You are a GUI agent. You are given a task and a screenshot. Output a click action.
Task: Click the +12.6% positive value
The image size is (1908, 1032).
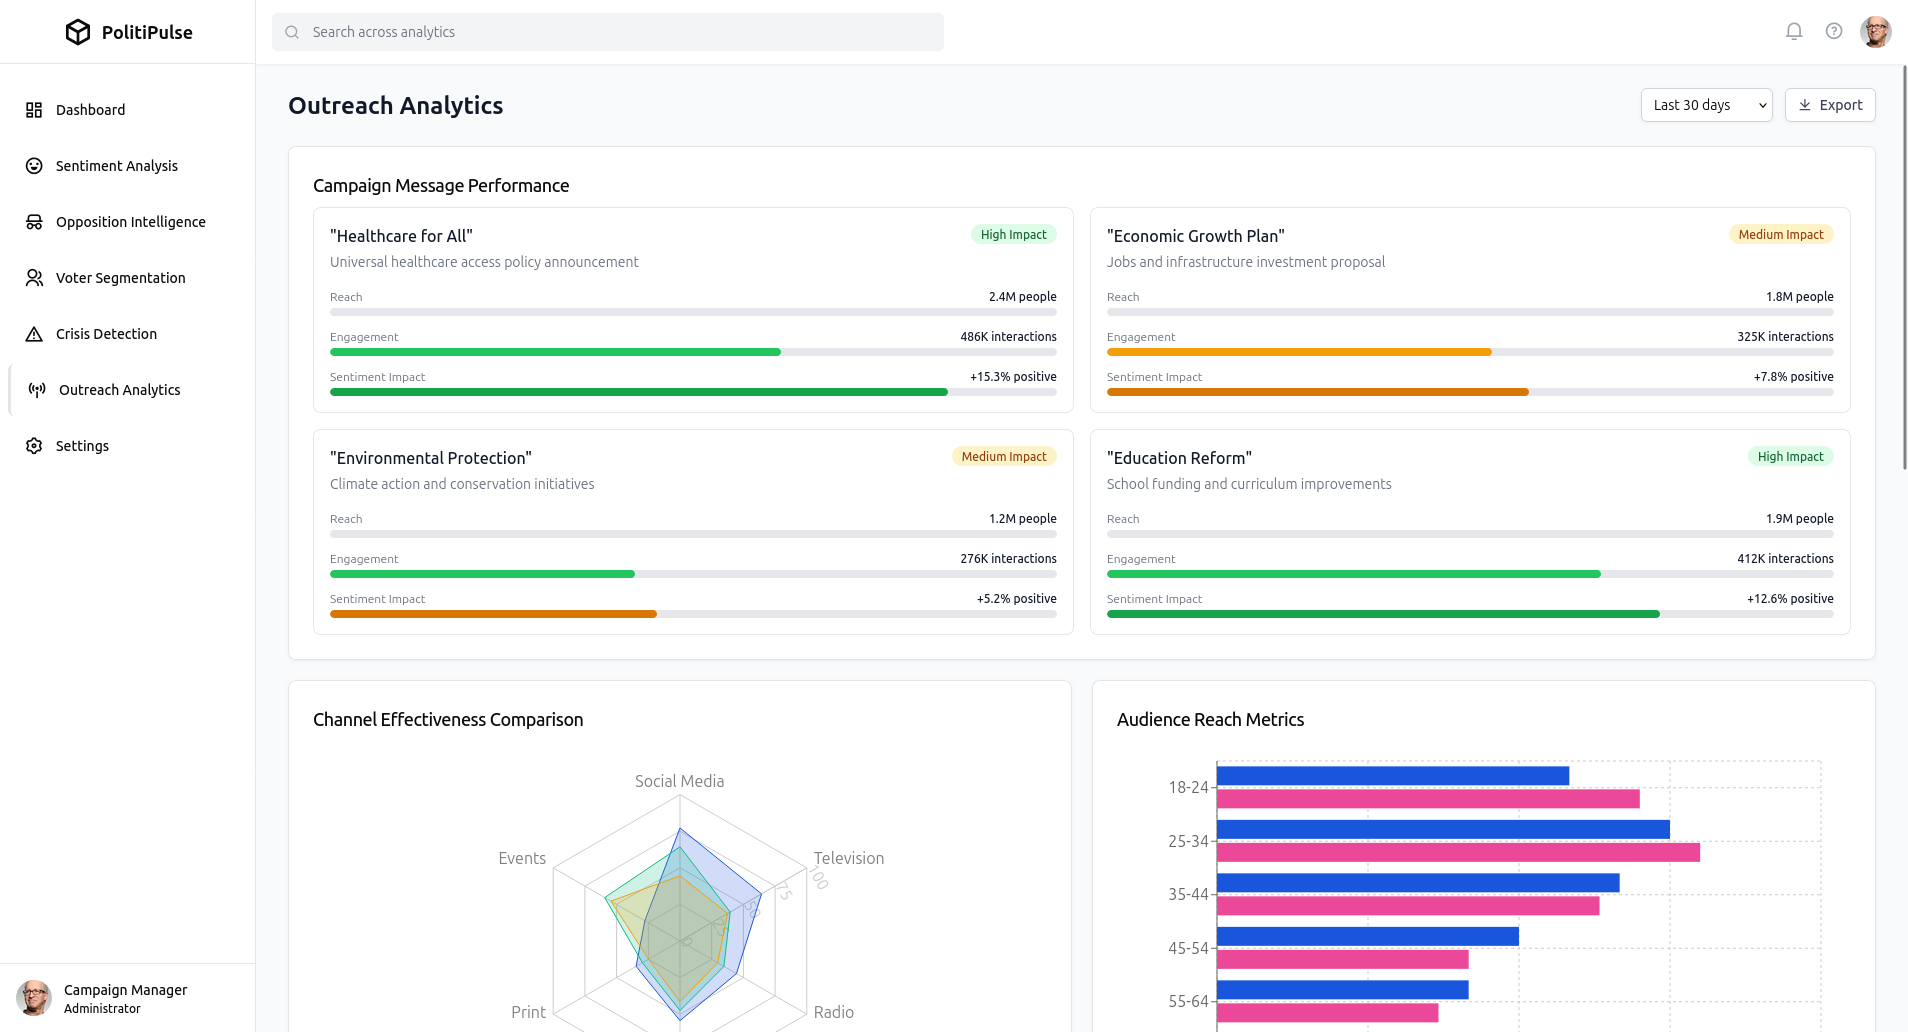pos(1790,599)
